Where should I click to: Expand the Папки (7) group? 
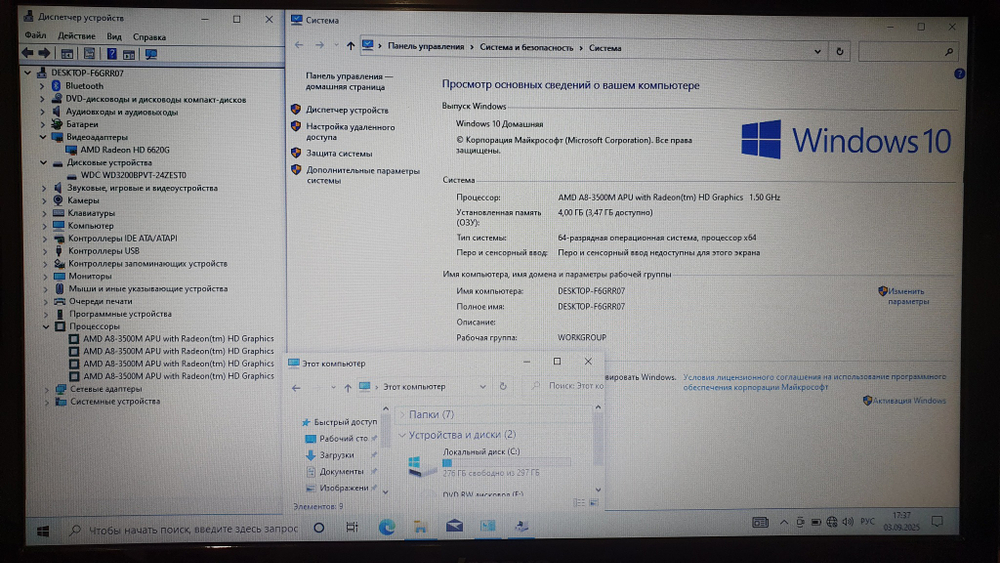coord(402,414)
